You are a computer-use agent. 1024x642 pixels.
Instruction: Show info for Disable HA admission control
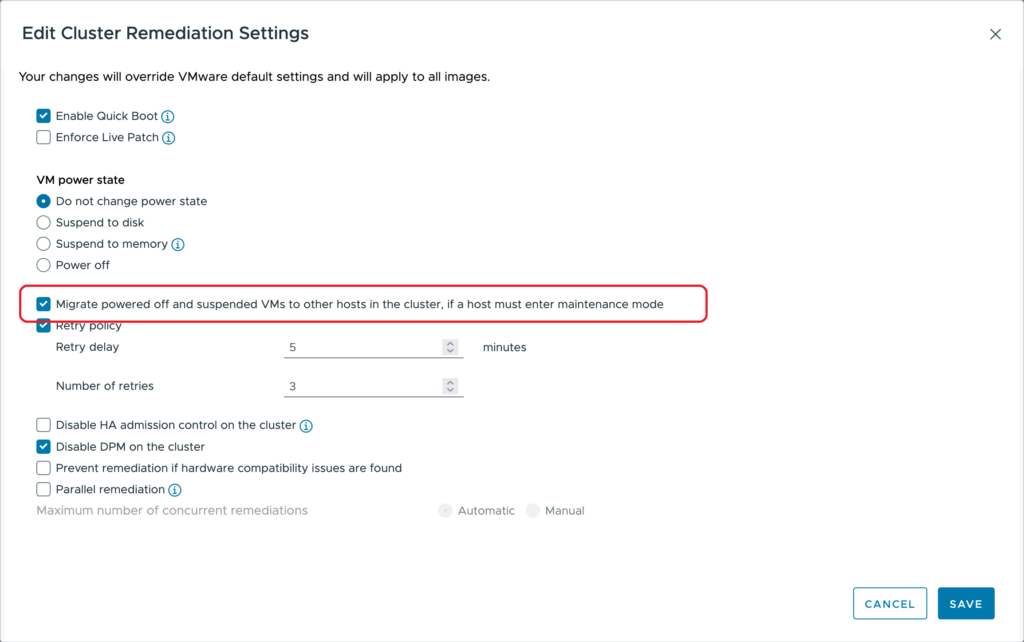(x=306, y=426)
